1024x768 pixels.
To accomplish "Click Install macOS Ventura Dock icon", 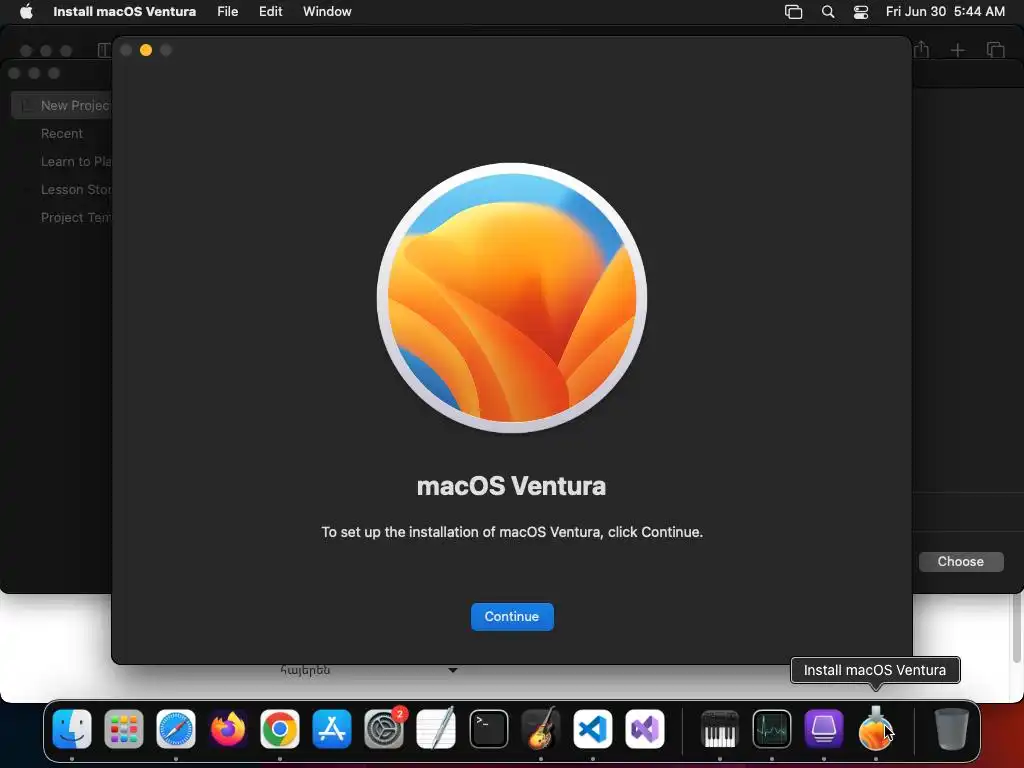I will [876, 729].
